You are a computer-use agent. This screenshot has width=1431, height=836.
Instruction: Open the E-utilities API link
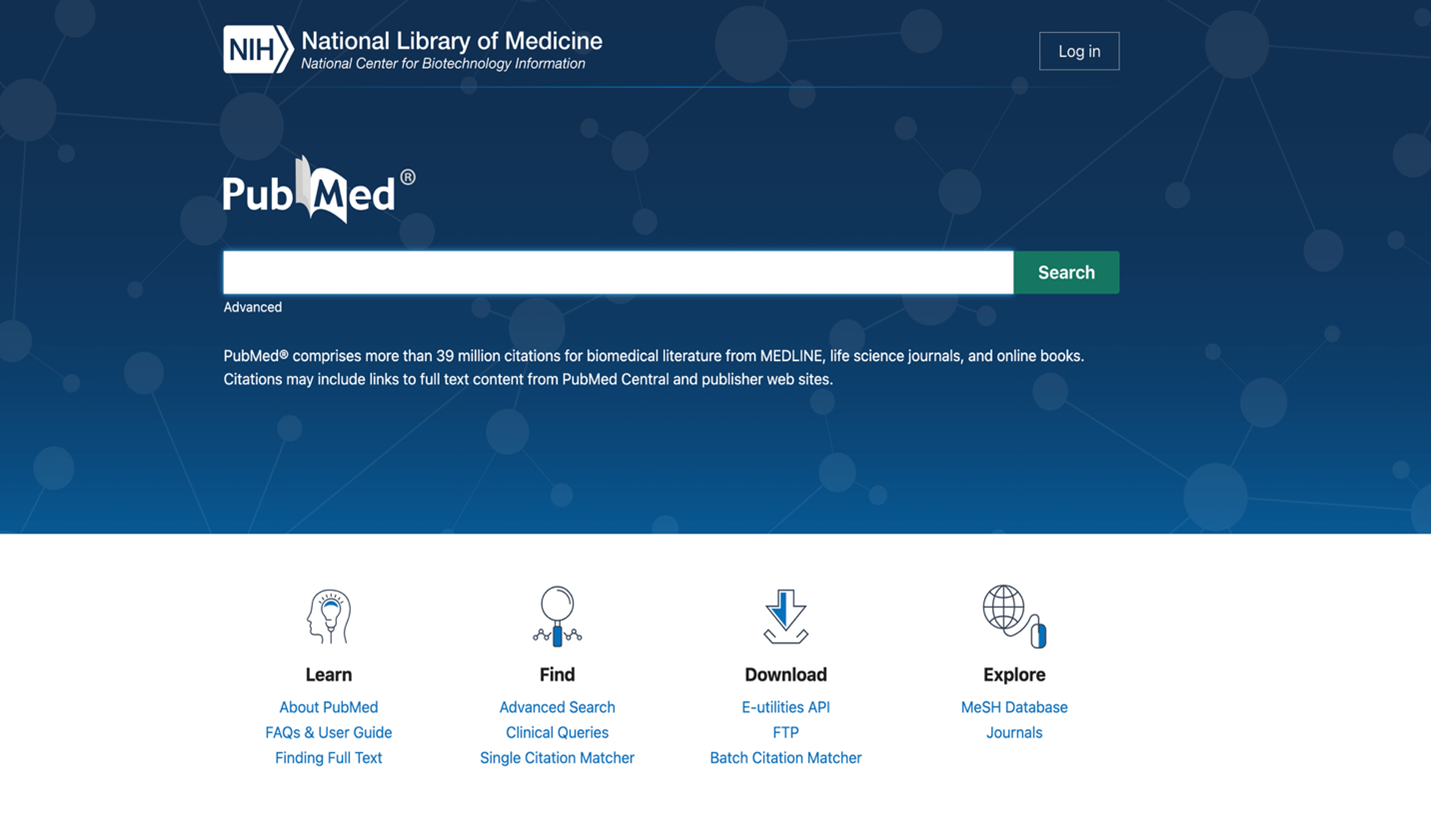[x=785, y=707]
